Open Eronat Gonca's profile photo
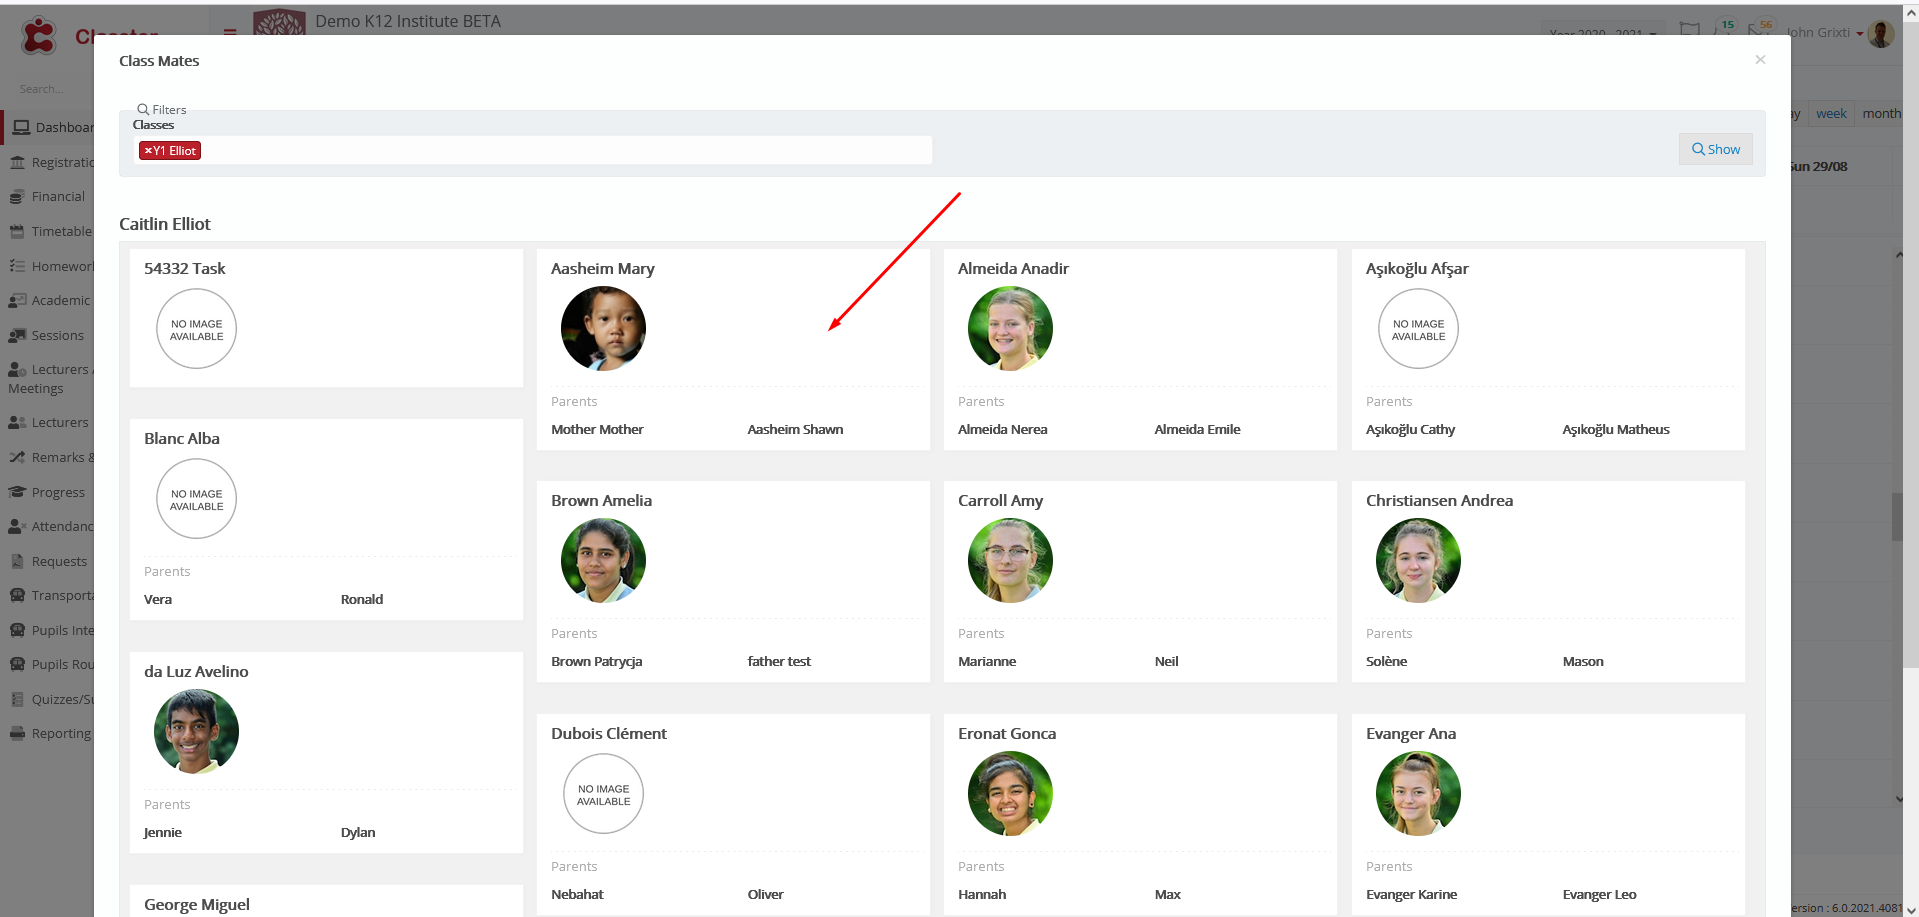The height and width of the screenshot is (917, 1919). (1010, 793)
